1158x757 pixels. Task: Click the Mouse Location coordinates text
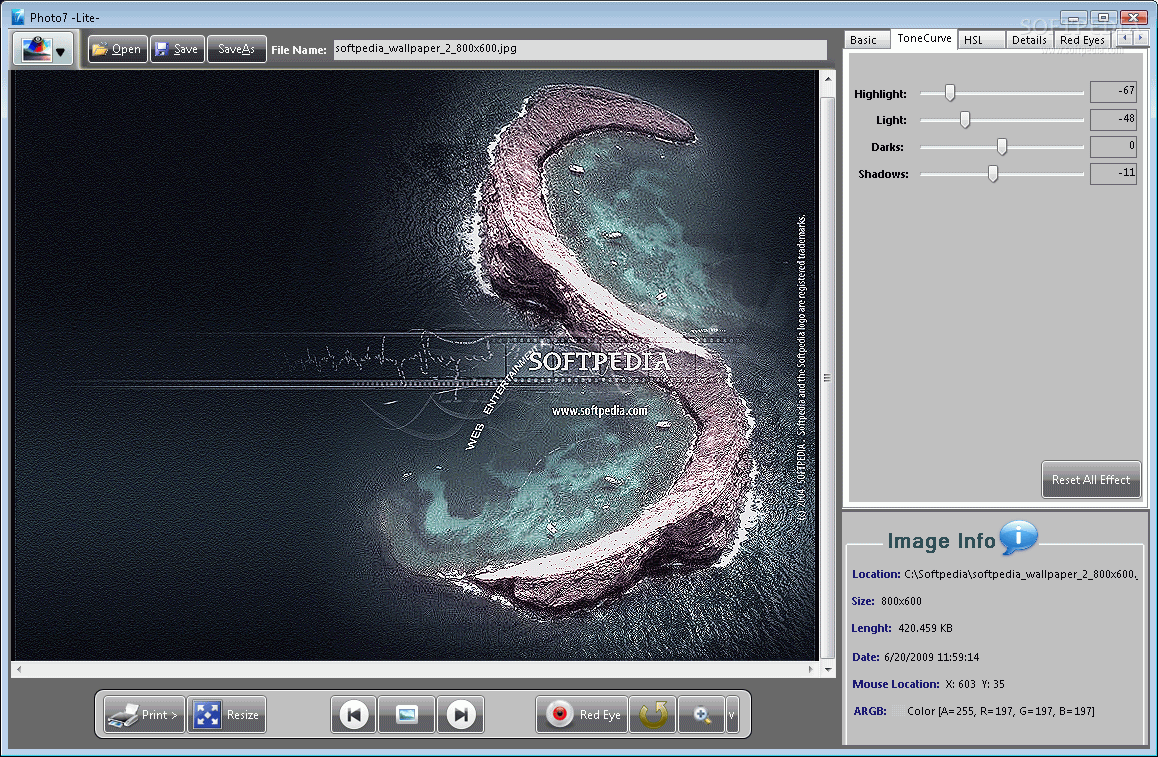(975, 684)
